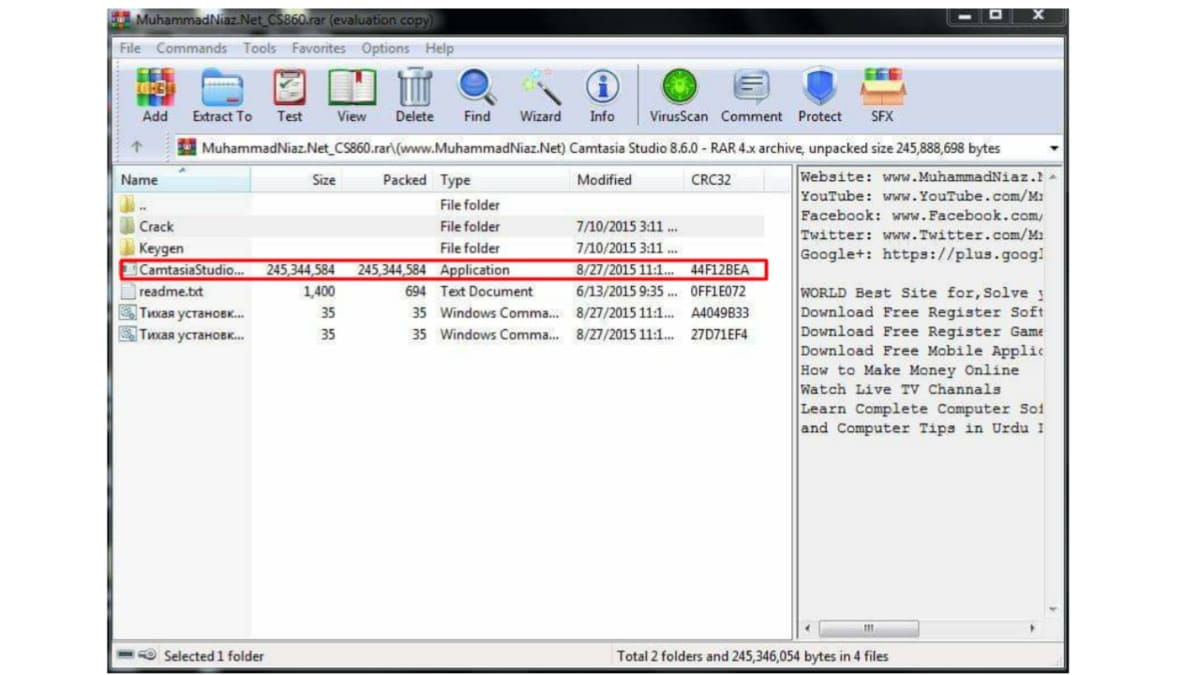Click the CamtasiaStudio application file icon
This screenshot has height=675, width=1200.
pos(129,270)
